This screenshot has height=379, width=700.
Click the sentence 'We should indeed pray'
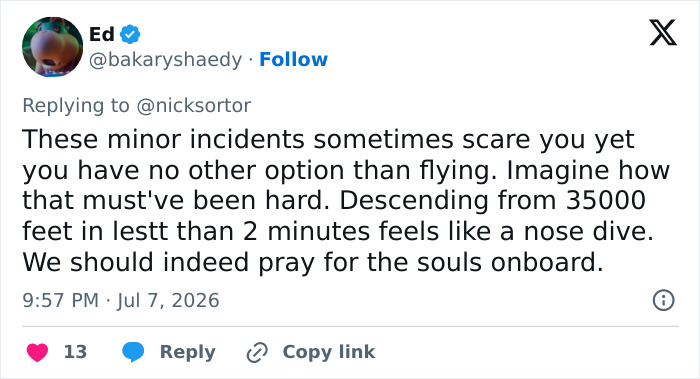313,262
